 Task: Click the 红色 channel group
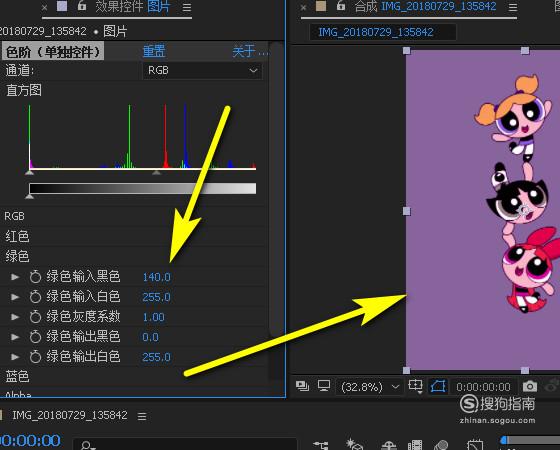click(x=17, y=236)
